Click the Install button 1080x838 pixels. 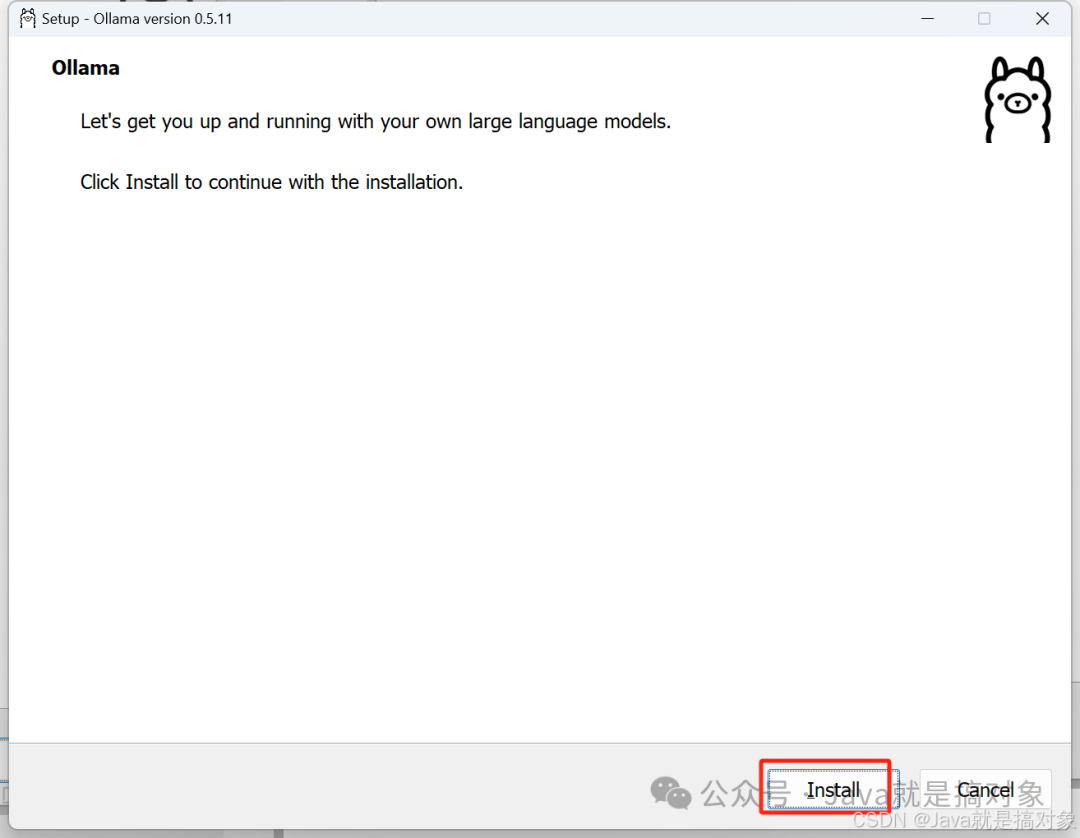[833, 789]
